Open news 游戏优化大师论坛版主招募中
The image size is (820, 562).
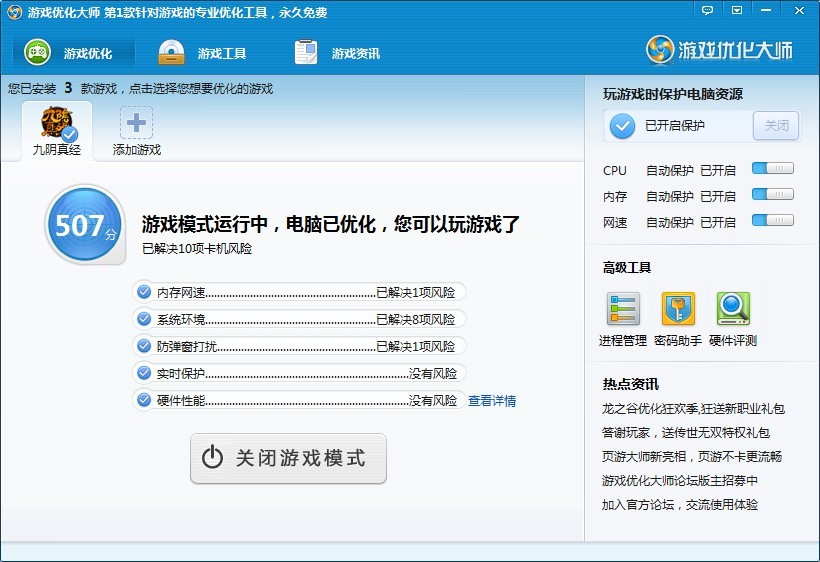(679, 480)
